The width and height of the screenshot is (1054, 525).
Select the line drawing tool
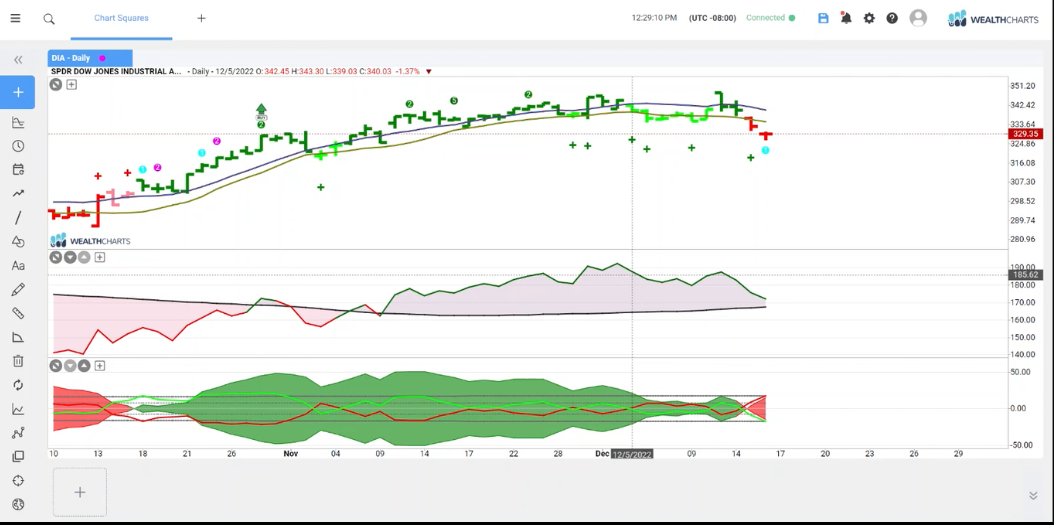18,218
